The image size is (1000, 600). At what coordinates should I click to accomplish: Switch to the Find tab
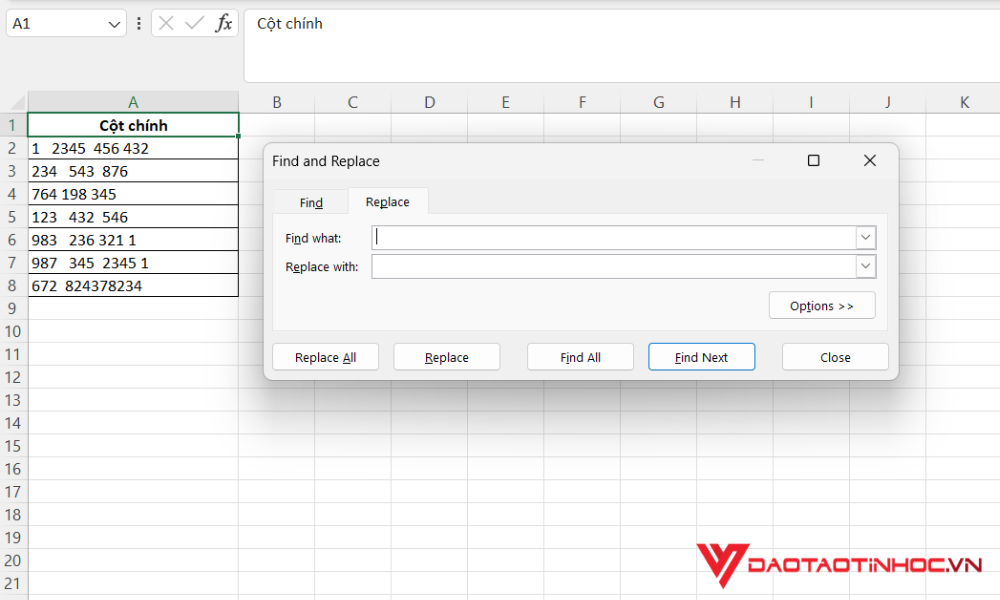point(309,201)
